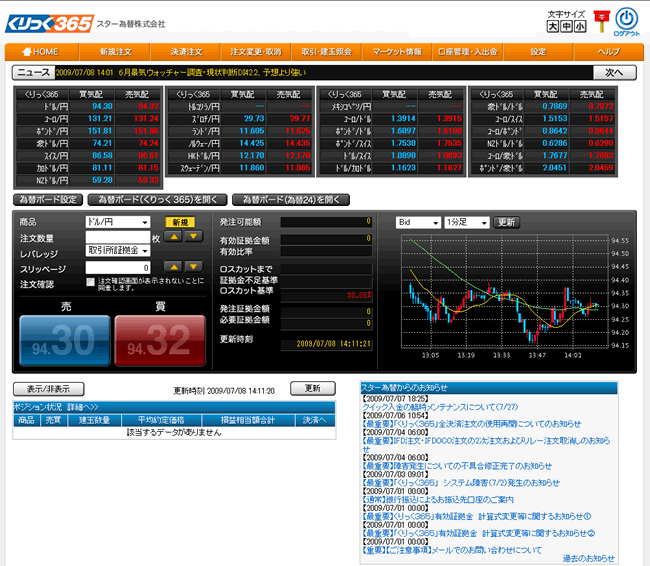Click the 平均約定価格 column header
Viewport: 650px width, 566px height.
pyautogui.click(x=161, y=420)
